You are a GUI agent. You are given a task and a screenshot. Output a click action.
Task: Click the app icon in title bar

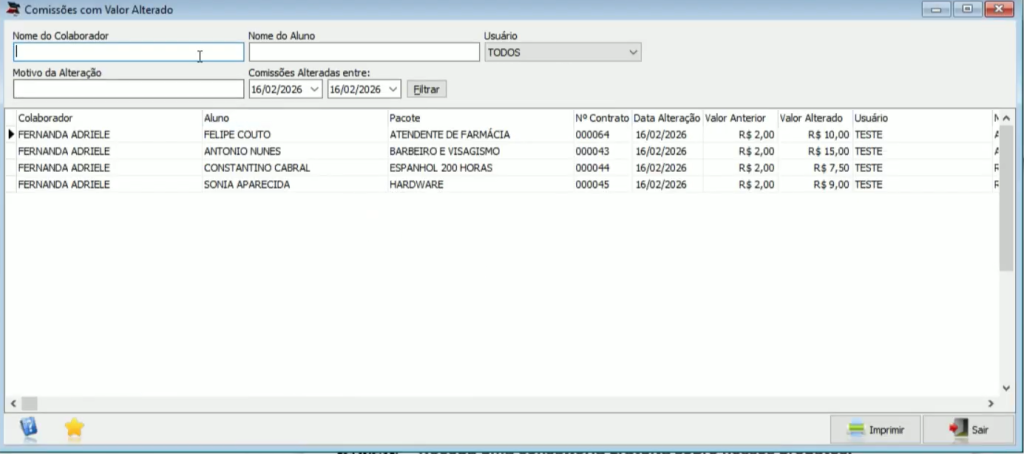(12, 10)
